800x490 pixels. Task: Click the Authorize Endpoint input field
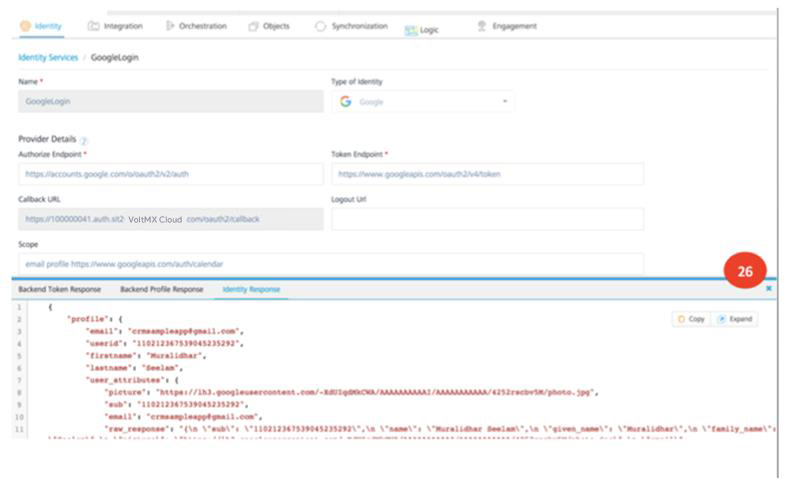click(171, 174)
